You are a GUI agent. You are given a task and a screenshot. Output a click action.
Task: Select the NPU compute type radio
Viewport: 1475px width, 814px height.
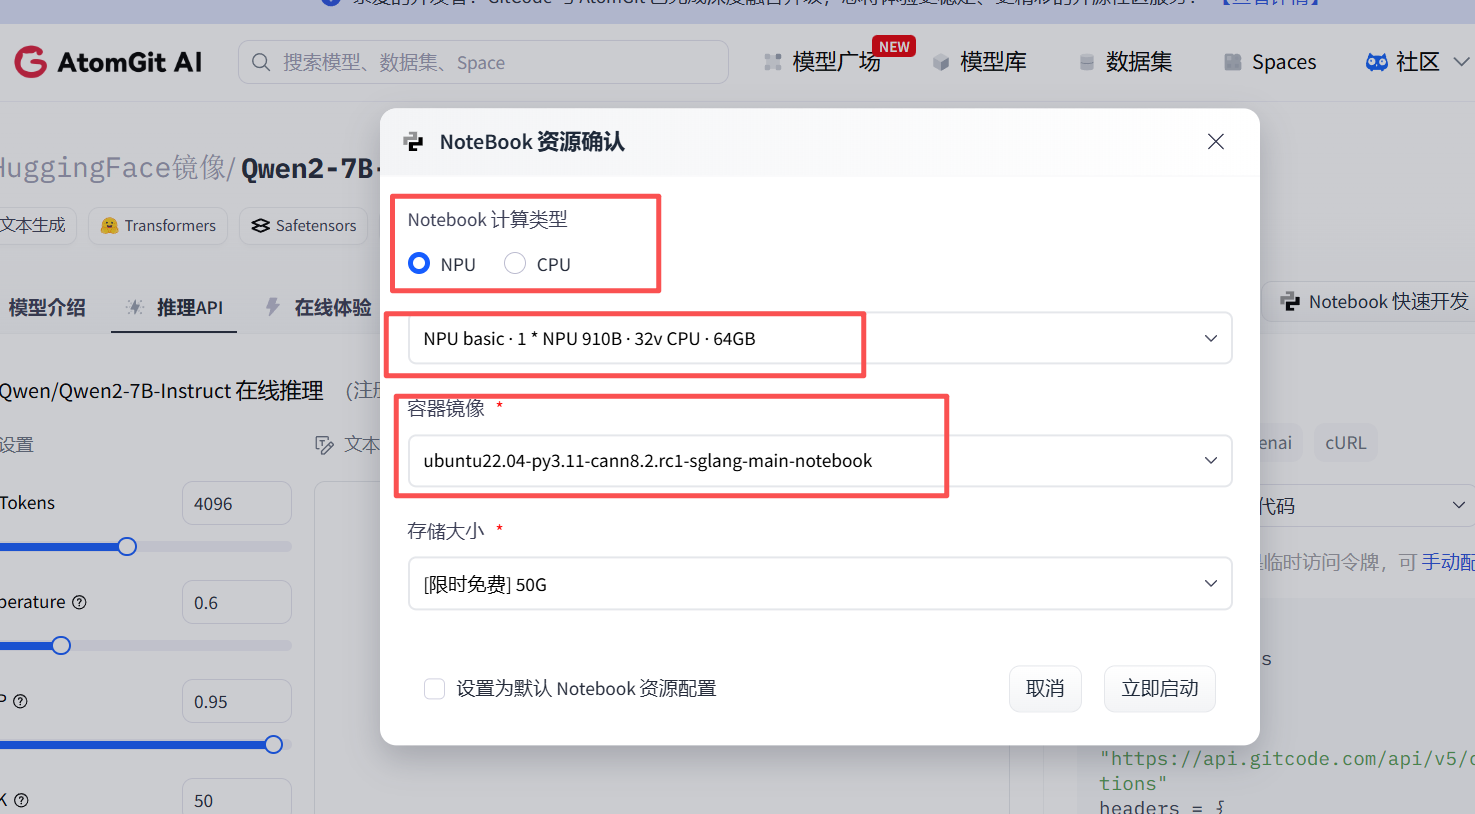pos(419,263)
